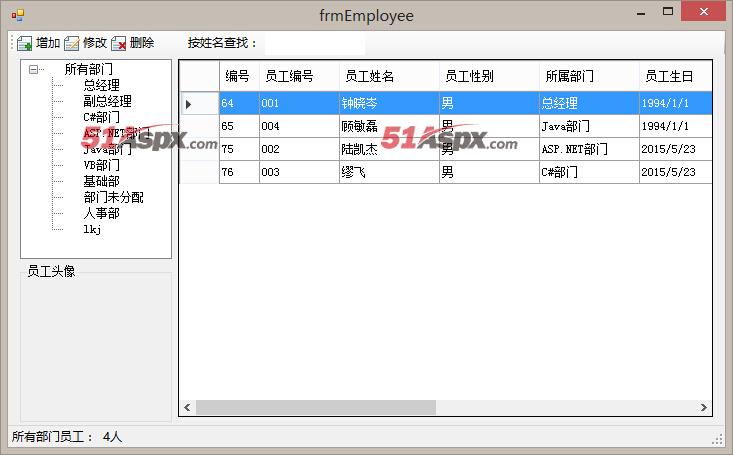733x455 pixels.
Task: Click the frmEmployee window app icon
Action: (x=18, y=16)
